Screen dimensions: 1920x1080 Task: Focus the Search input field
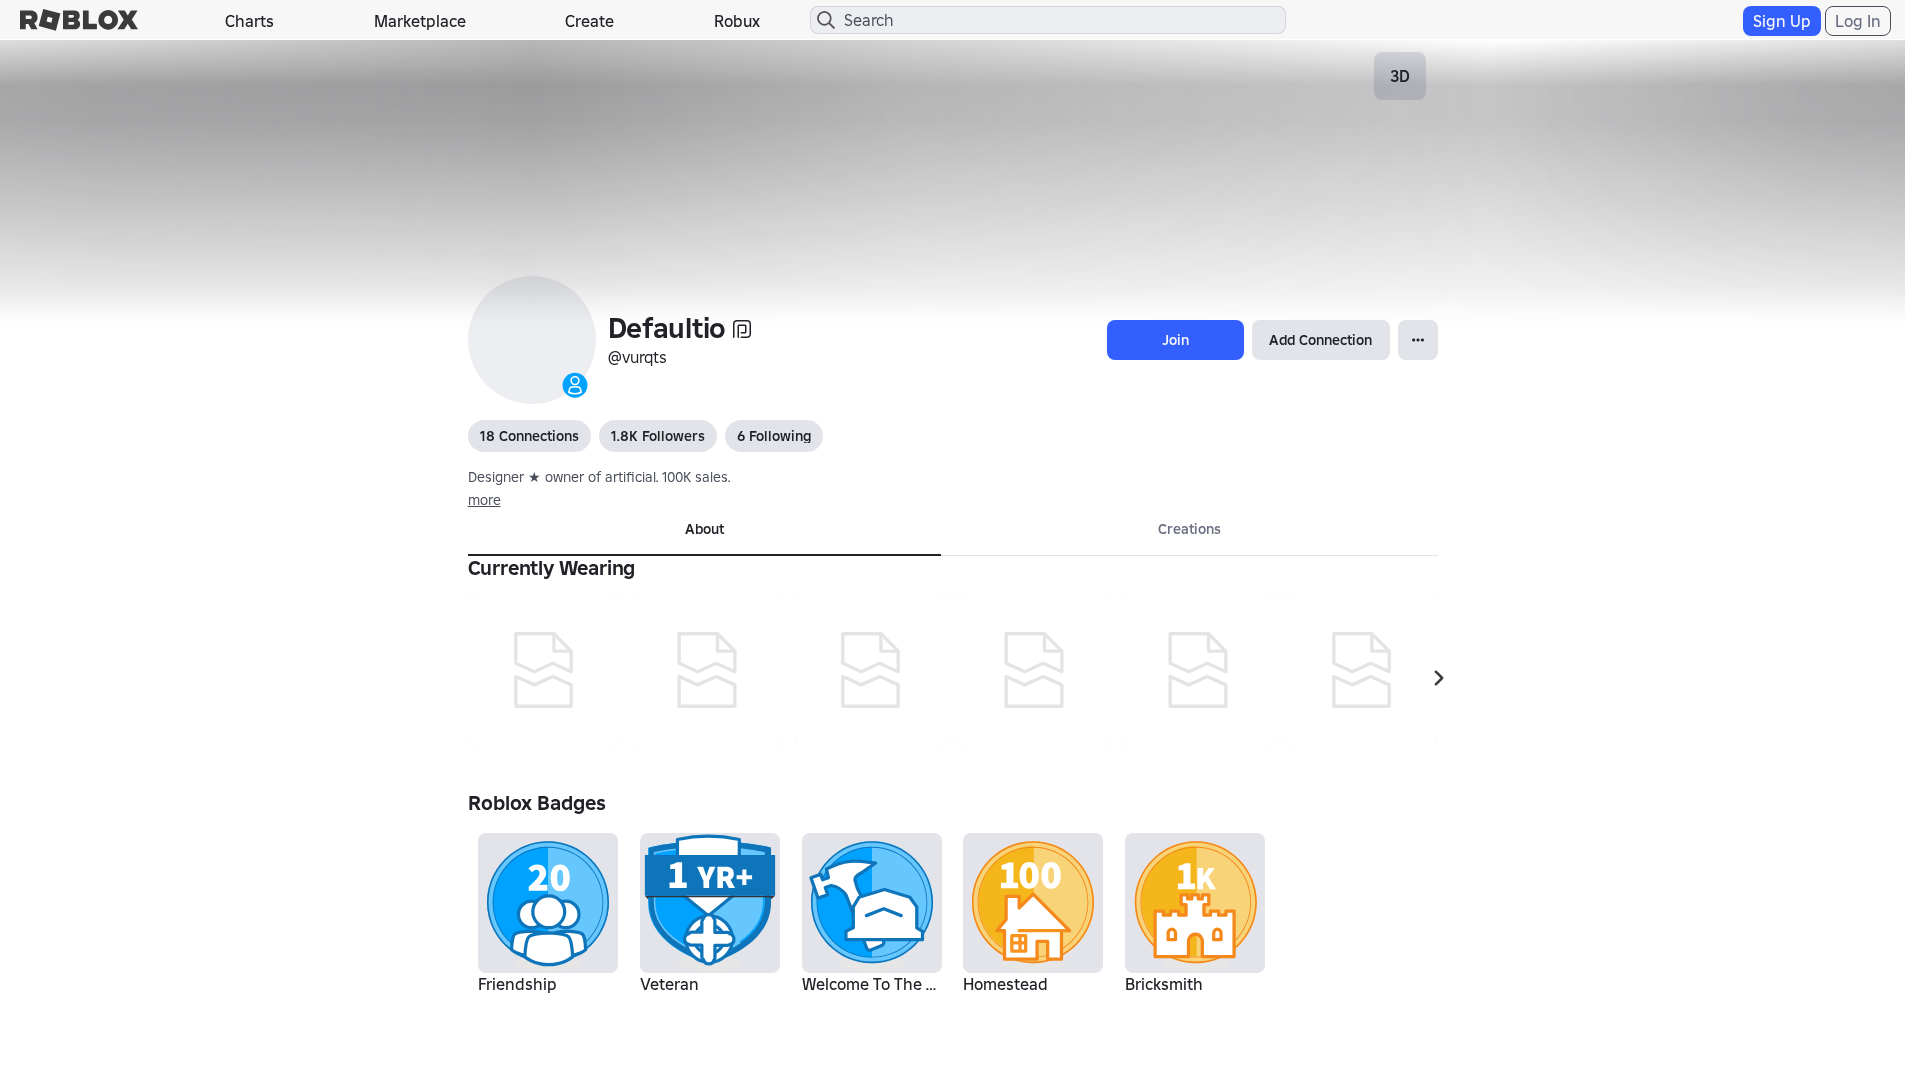click(1047, 20)
